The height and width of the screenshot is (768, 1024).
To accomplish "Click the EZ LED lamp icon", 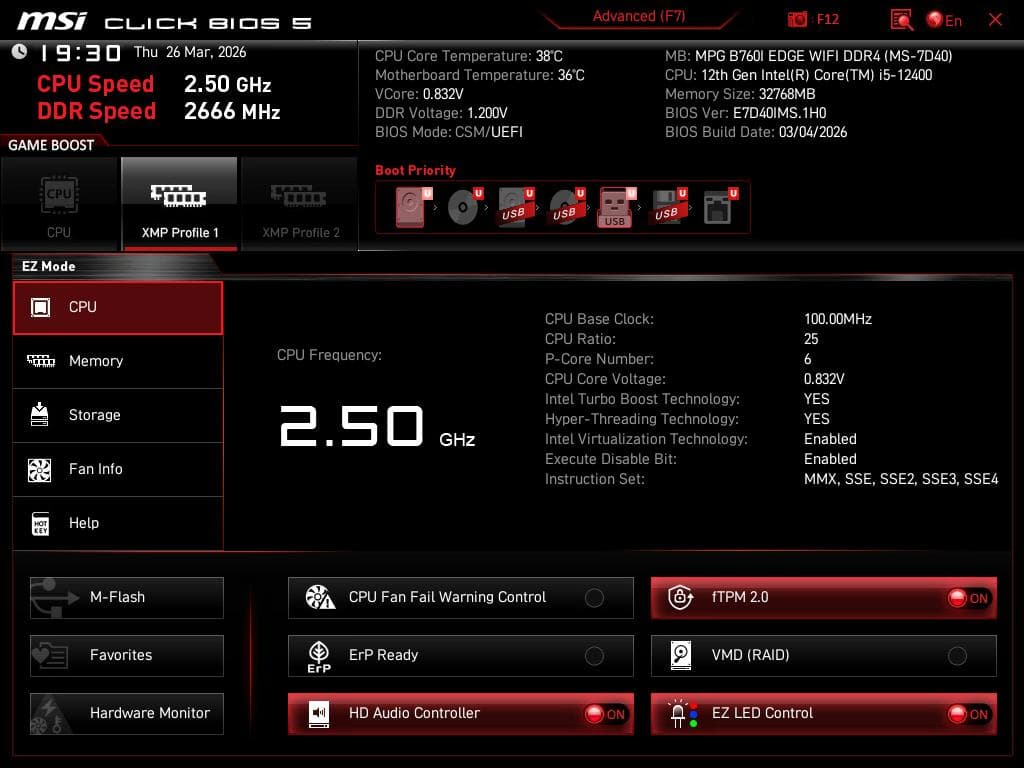I will [682, 714].
